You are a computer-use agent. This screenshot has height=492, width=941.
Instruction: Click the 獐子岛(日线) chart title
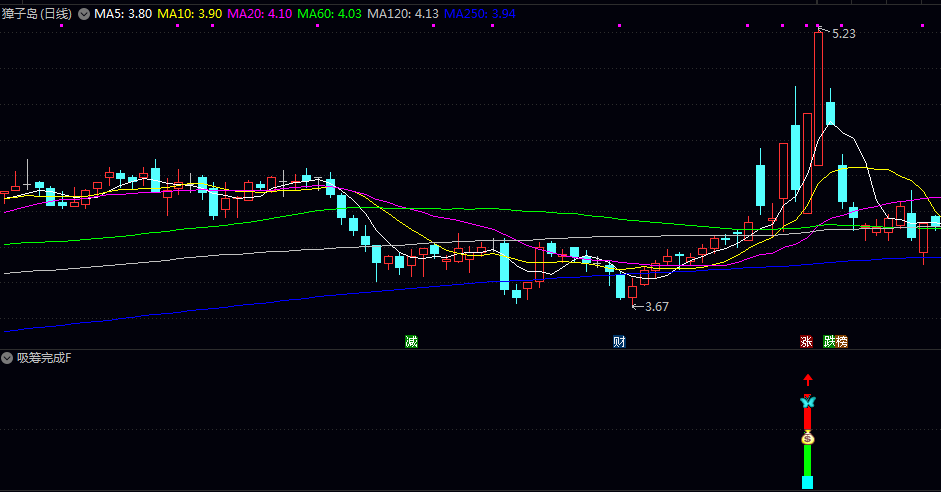click(x=37, y=14)
